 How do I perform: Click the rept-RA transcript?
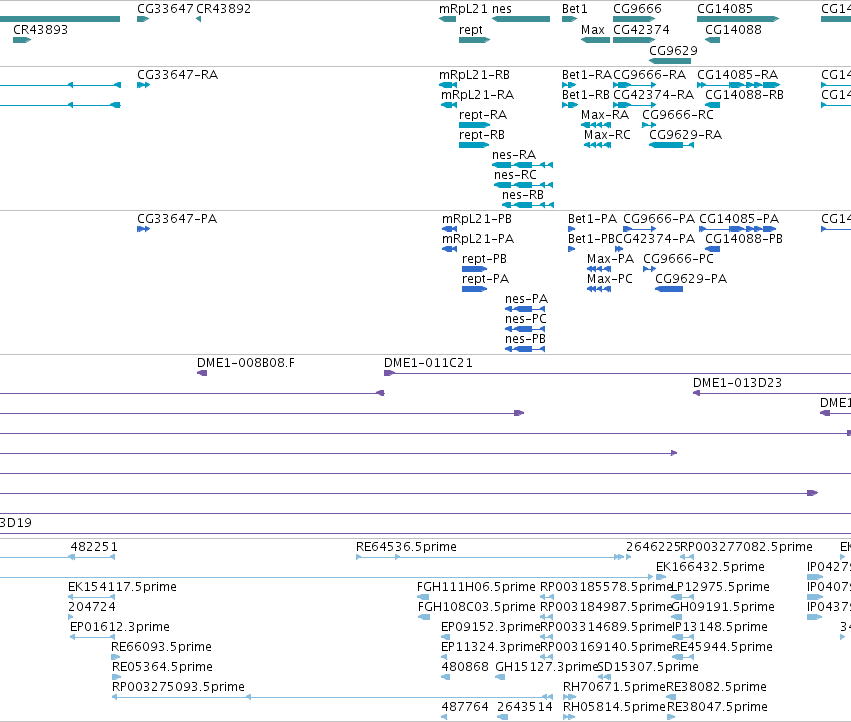tap(474, 125)
